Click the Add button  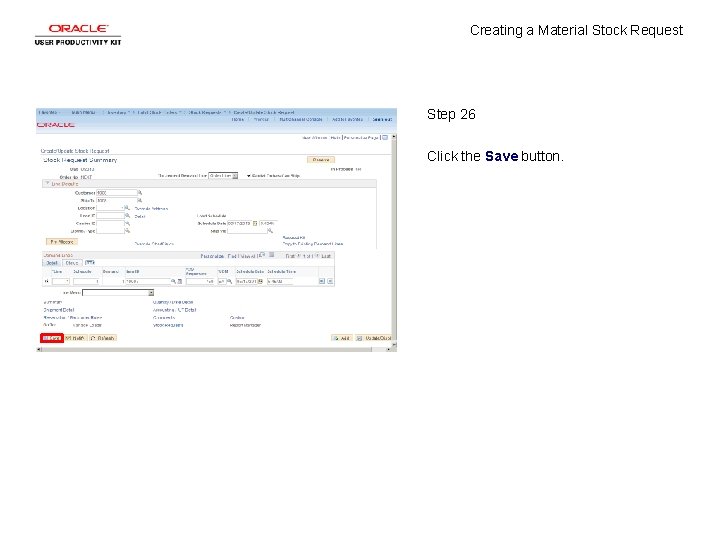pyautogui.click(x=342, y=338)
